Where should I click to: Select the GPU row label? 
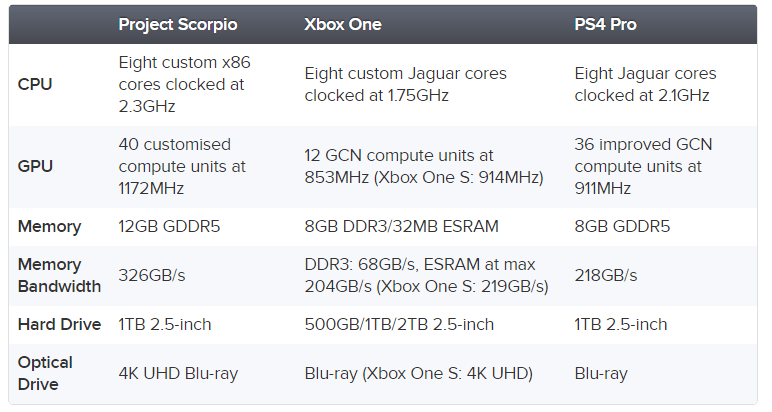[35, 166]
